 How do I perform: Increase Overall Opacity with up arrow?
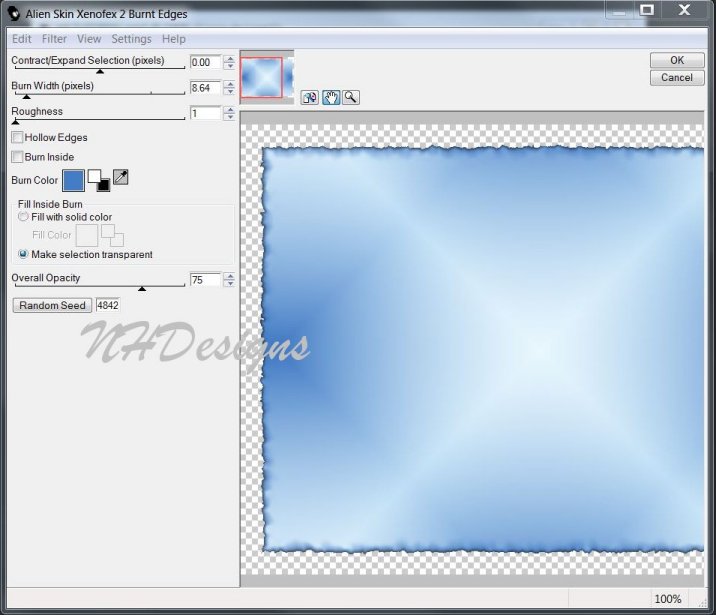230,276
